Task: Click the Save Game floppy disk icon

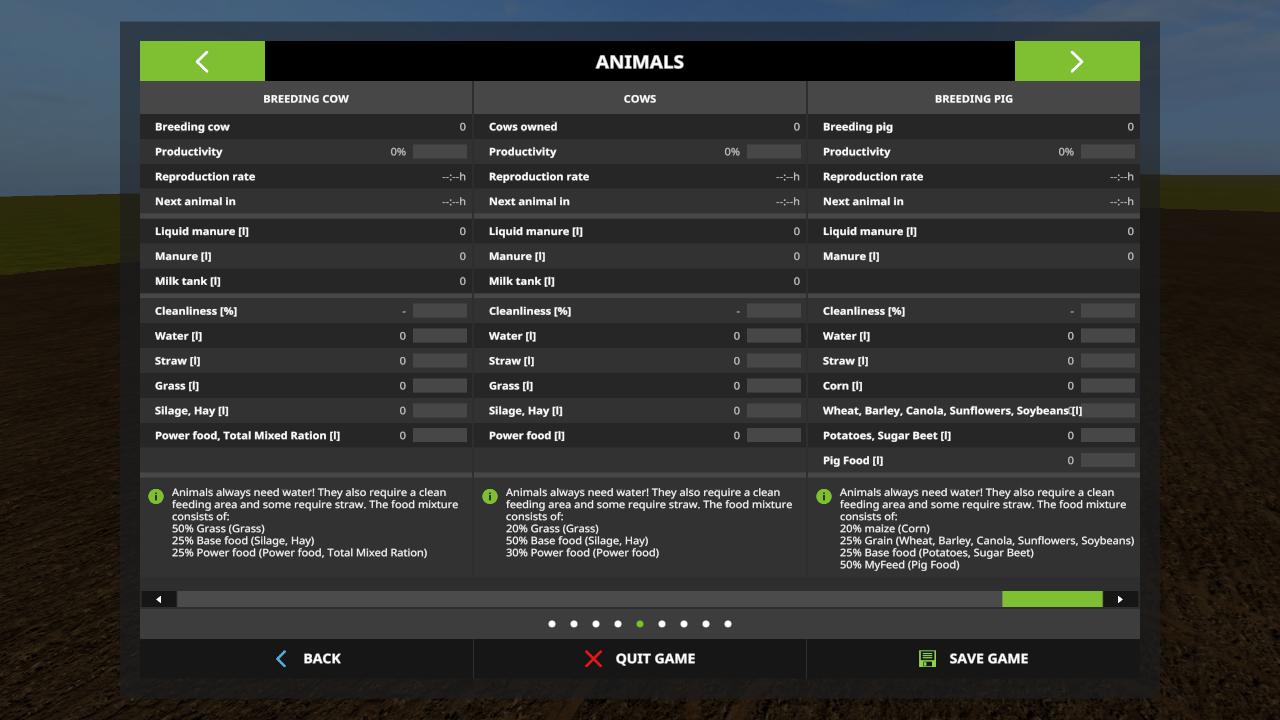Action: [927, 658]
